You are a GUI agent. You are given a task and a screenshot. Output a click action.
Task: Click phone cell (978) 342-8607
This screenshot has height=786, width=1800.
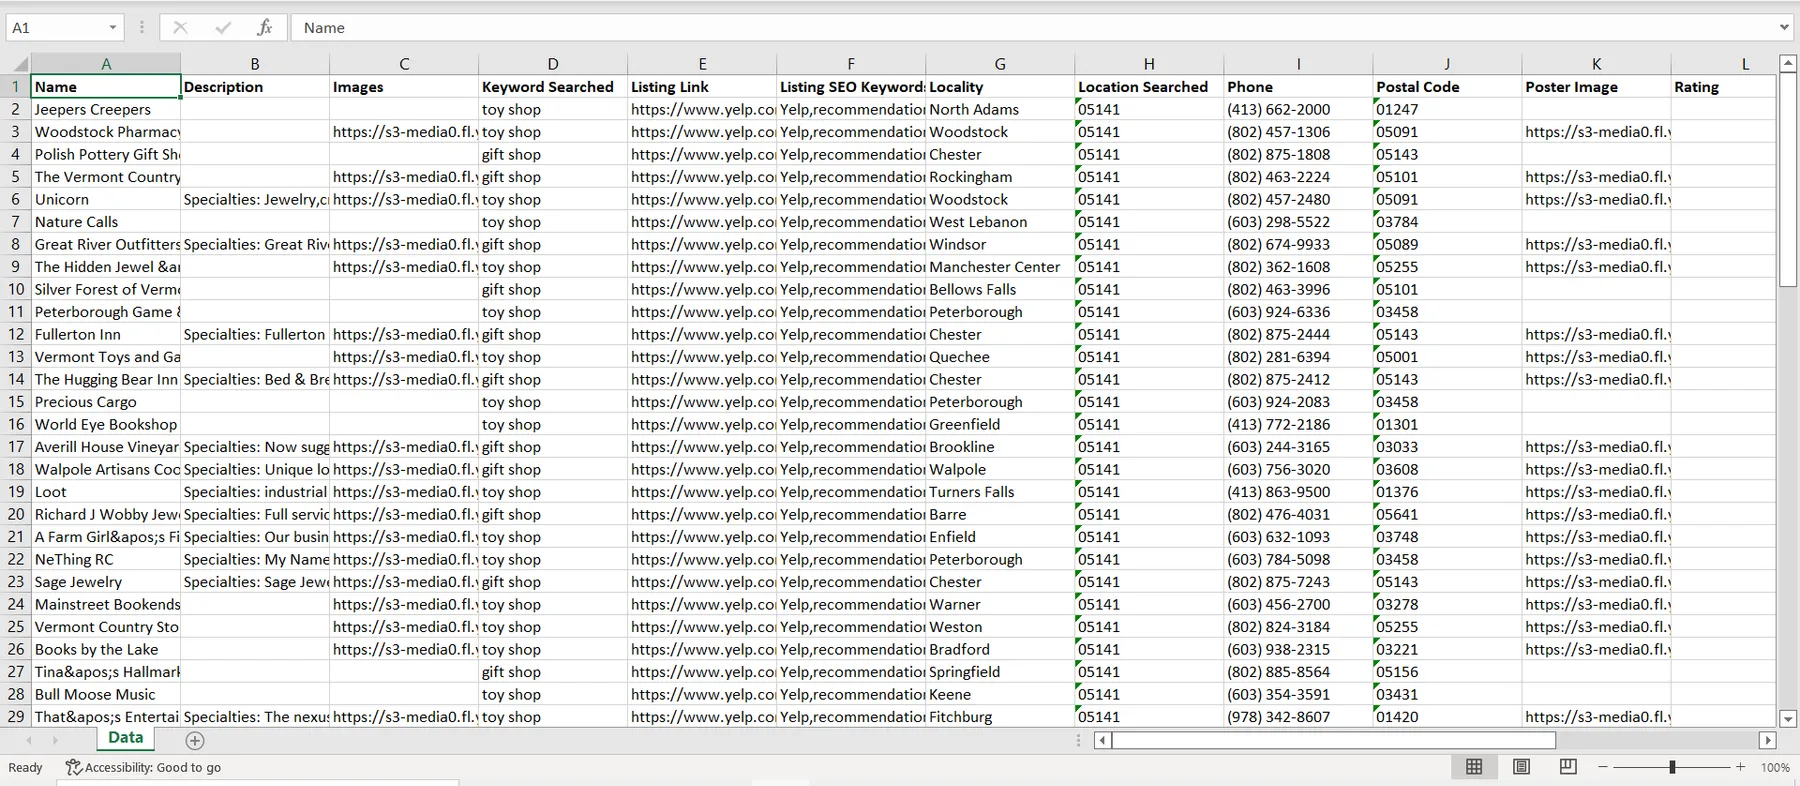coord(1298,717)
